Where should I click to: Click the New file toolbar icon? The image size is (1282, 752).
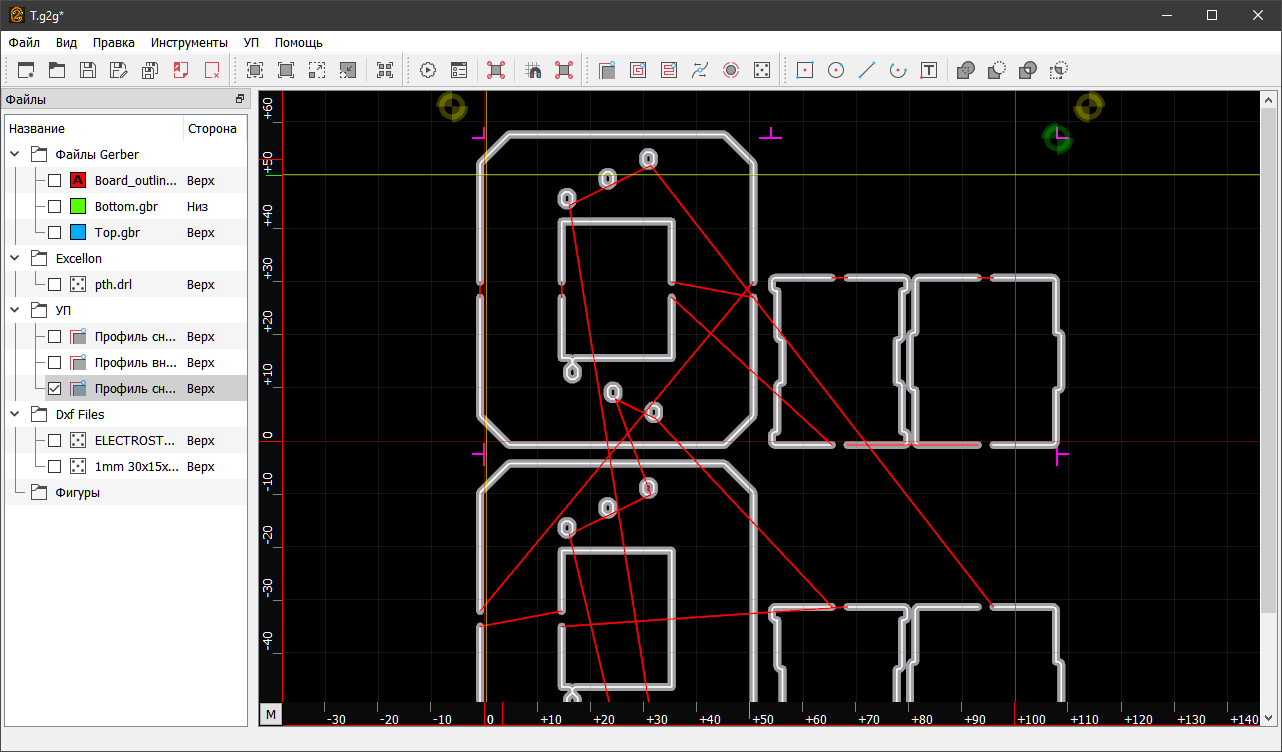tap(26, 70)
